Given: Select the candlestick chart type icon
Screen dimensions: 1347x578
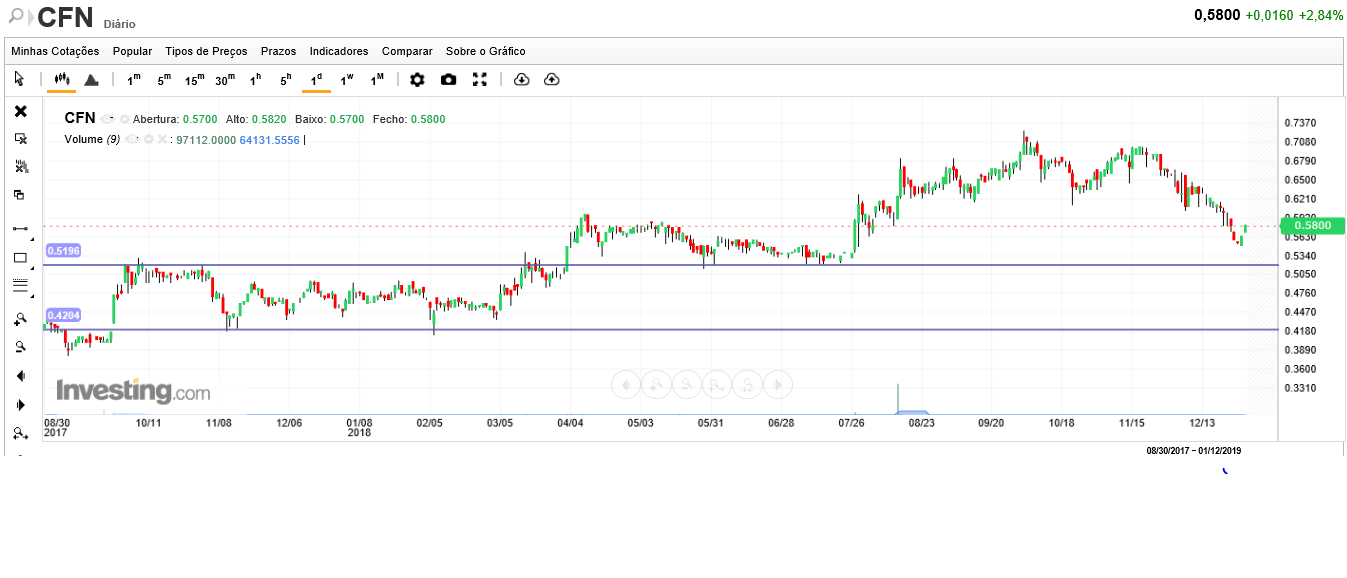Looking at the screenshot, I should pos(61,79).
